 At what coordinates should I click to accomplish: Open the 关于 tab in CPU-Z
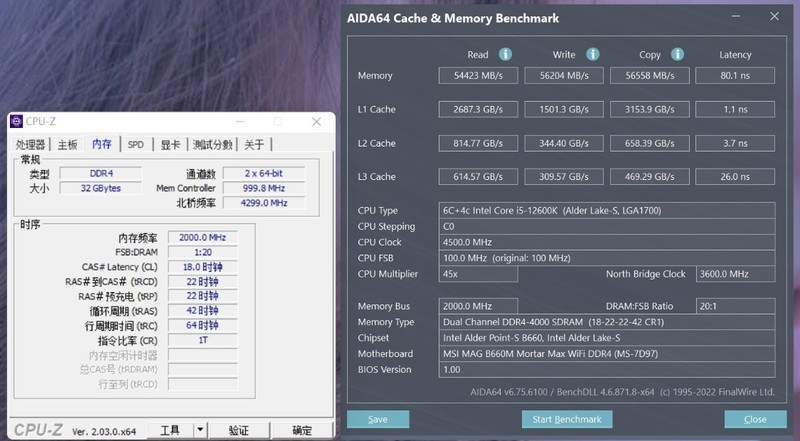point(254,145)
